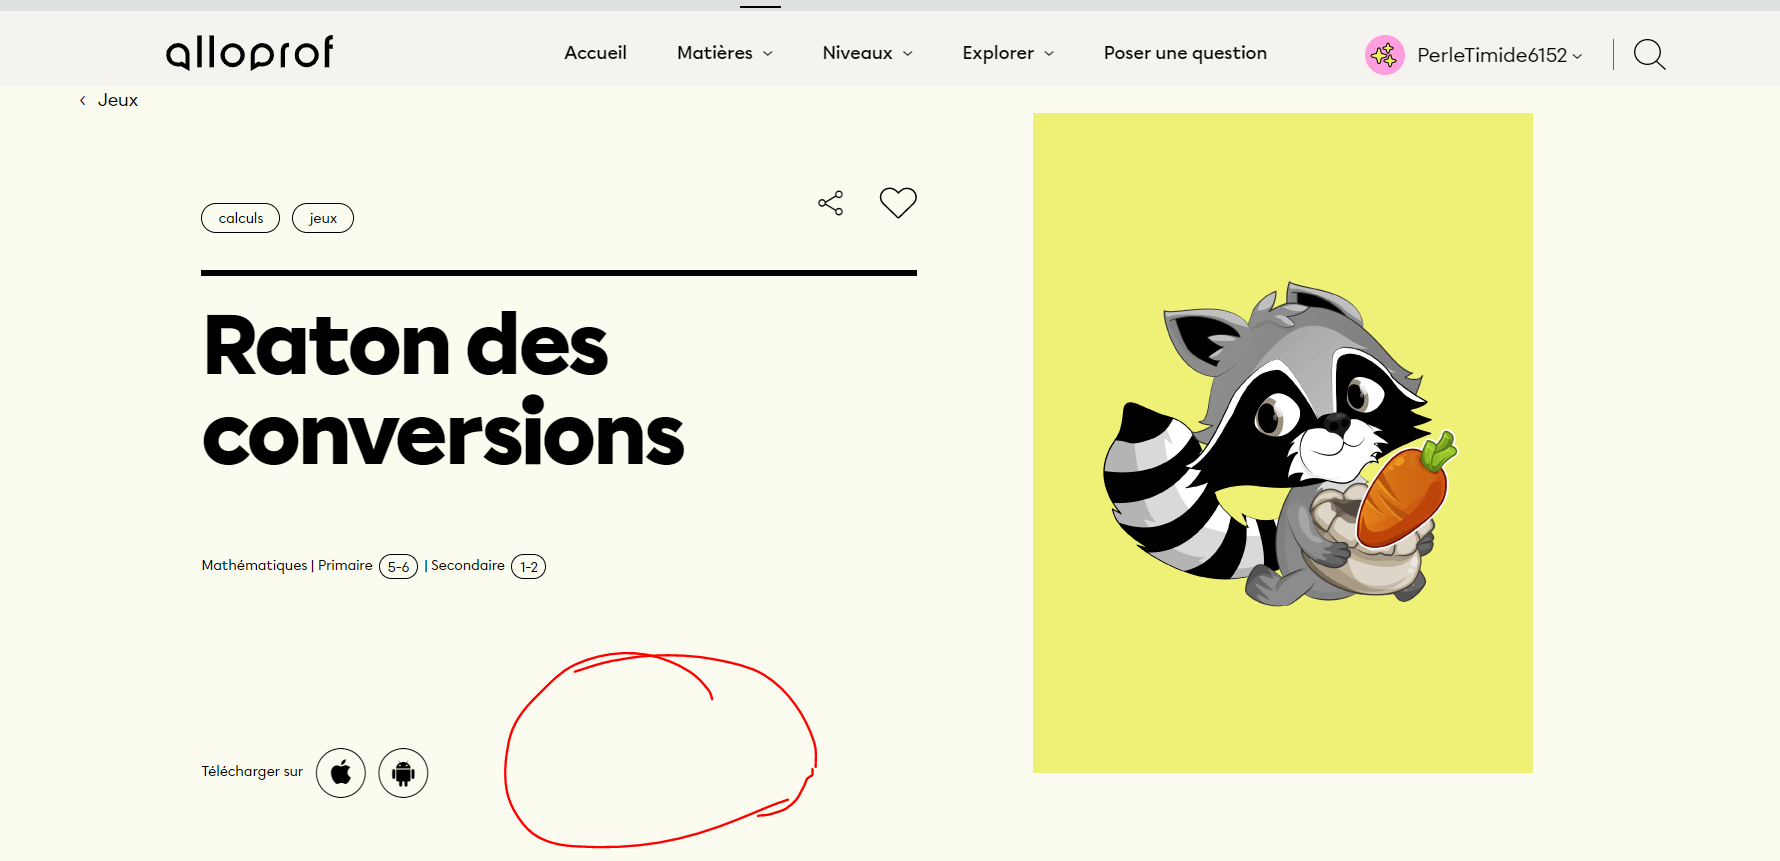The image size is (1780, 861).
Task: Toggle the heart favorite icon
Action: 897,203
